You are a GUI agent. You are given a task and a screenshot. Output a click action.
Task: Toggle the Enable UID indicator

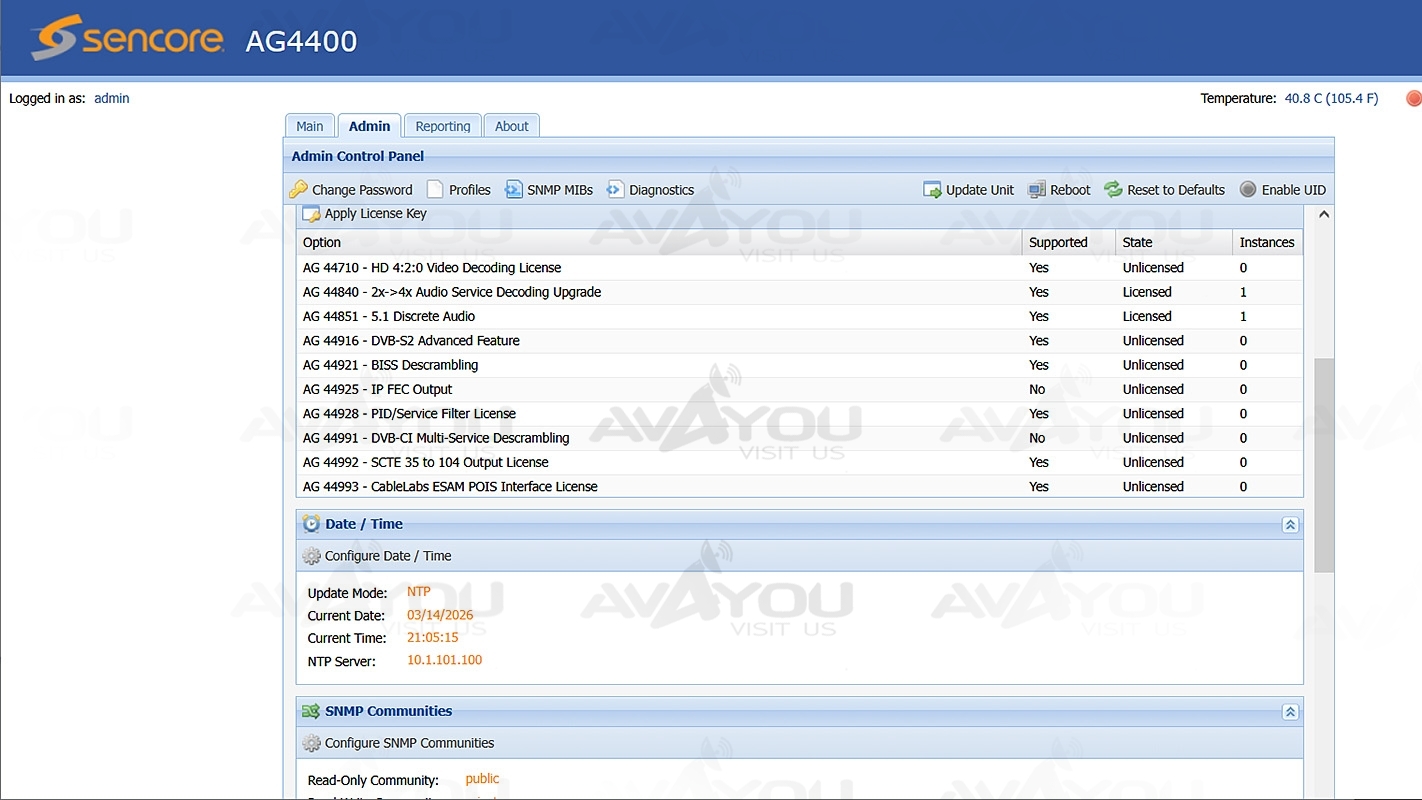point(1248,190)
